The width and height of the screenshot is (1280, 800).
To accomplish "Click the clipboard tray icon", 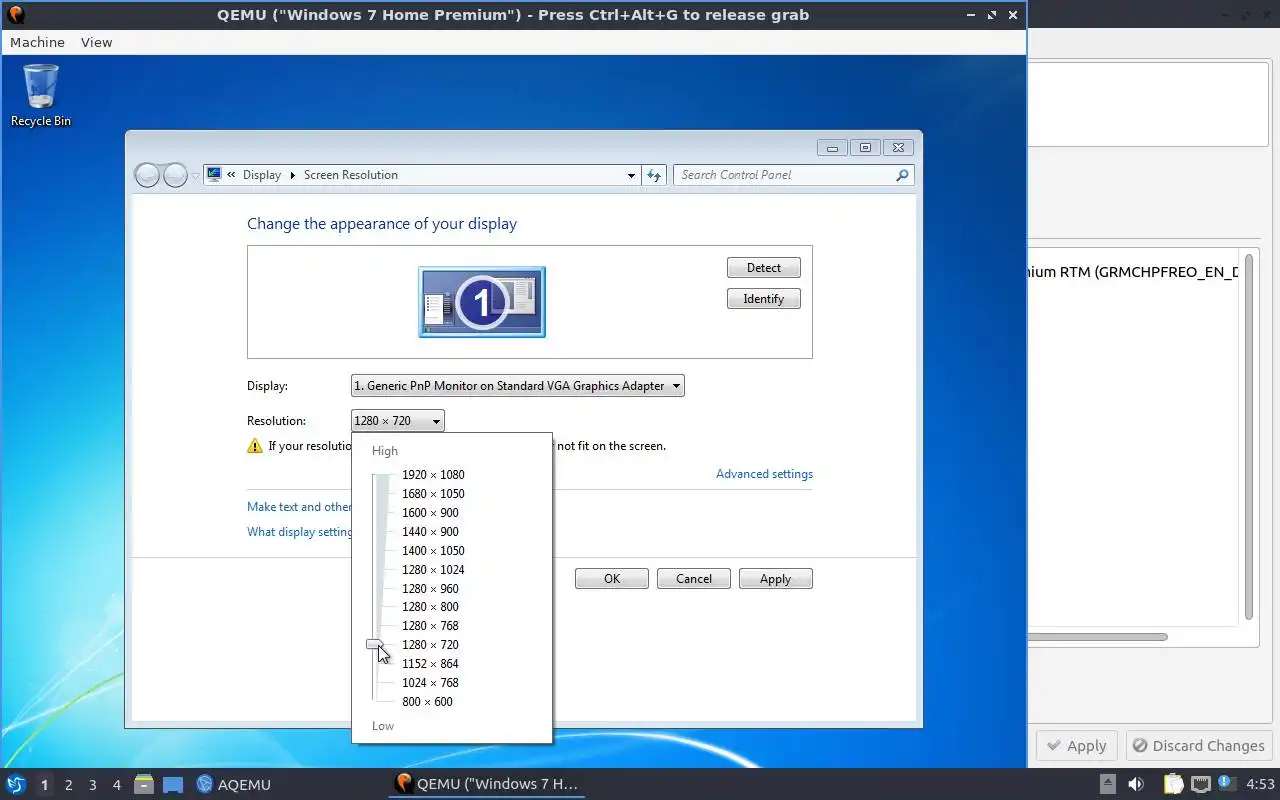I will point(1173,784).
